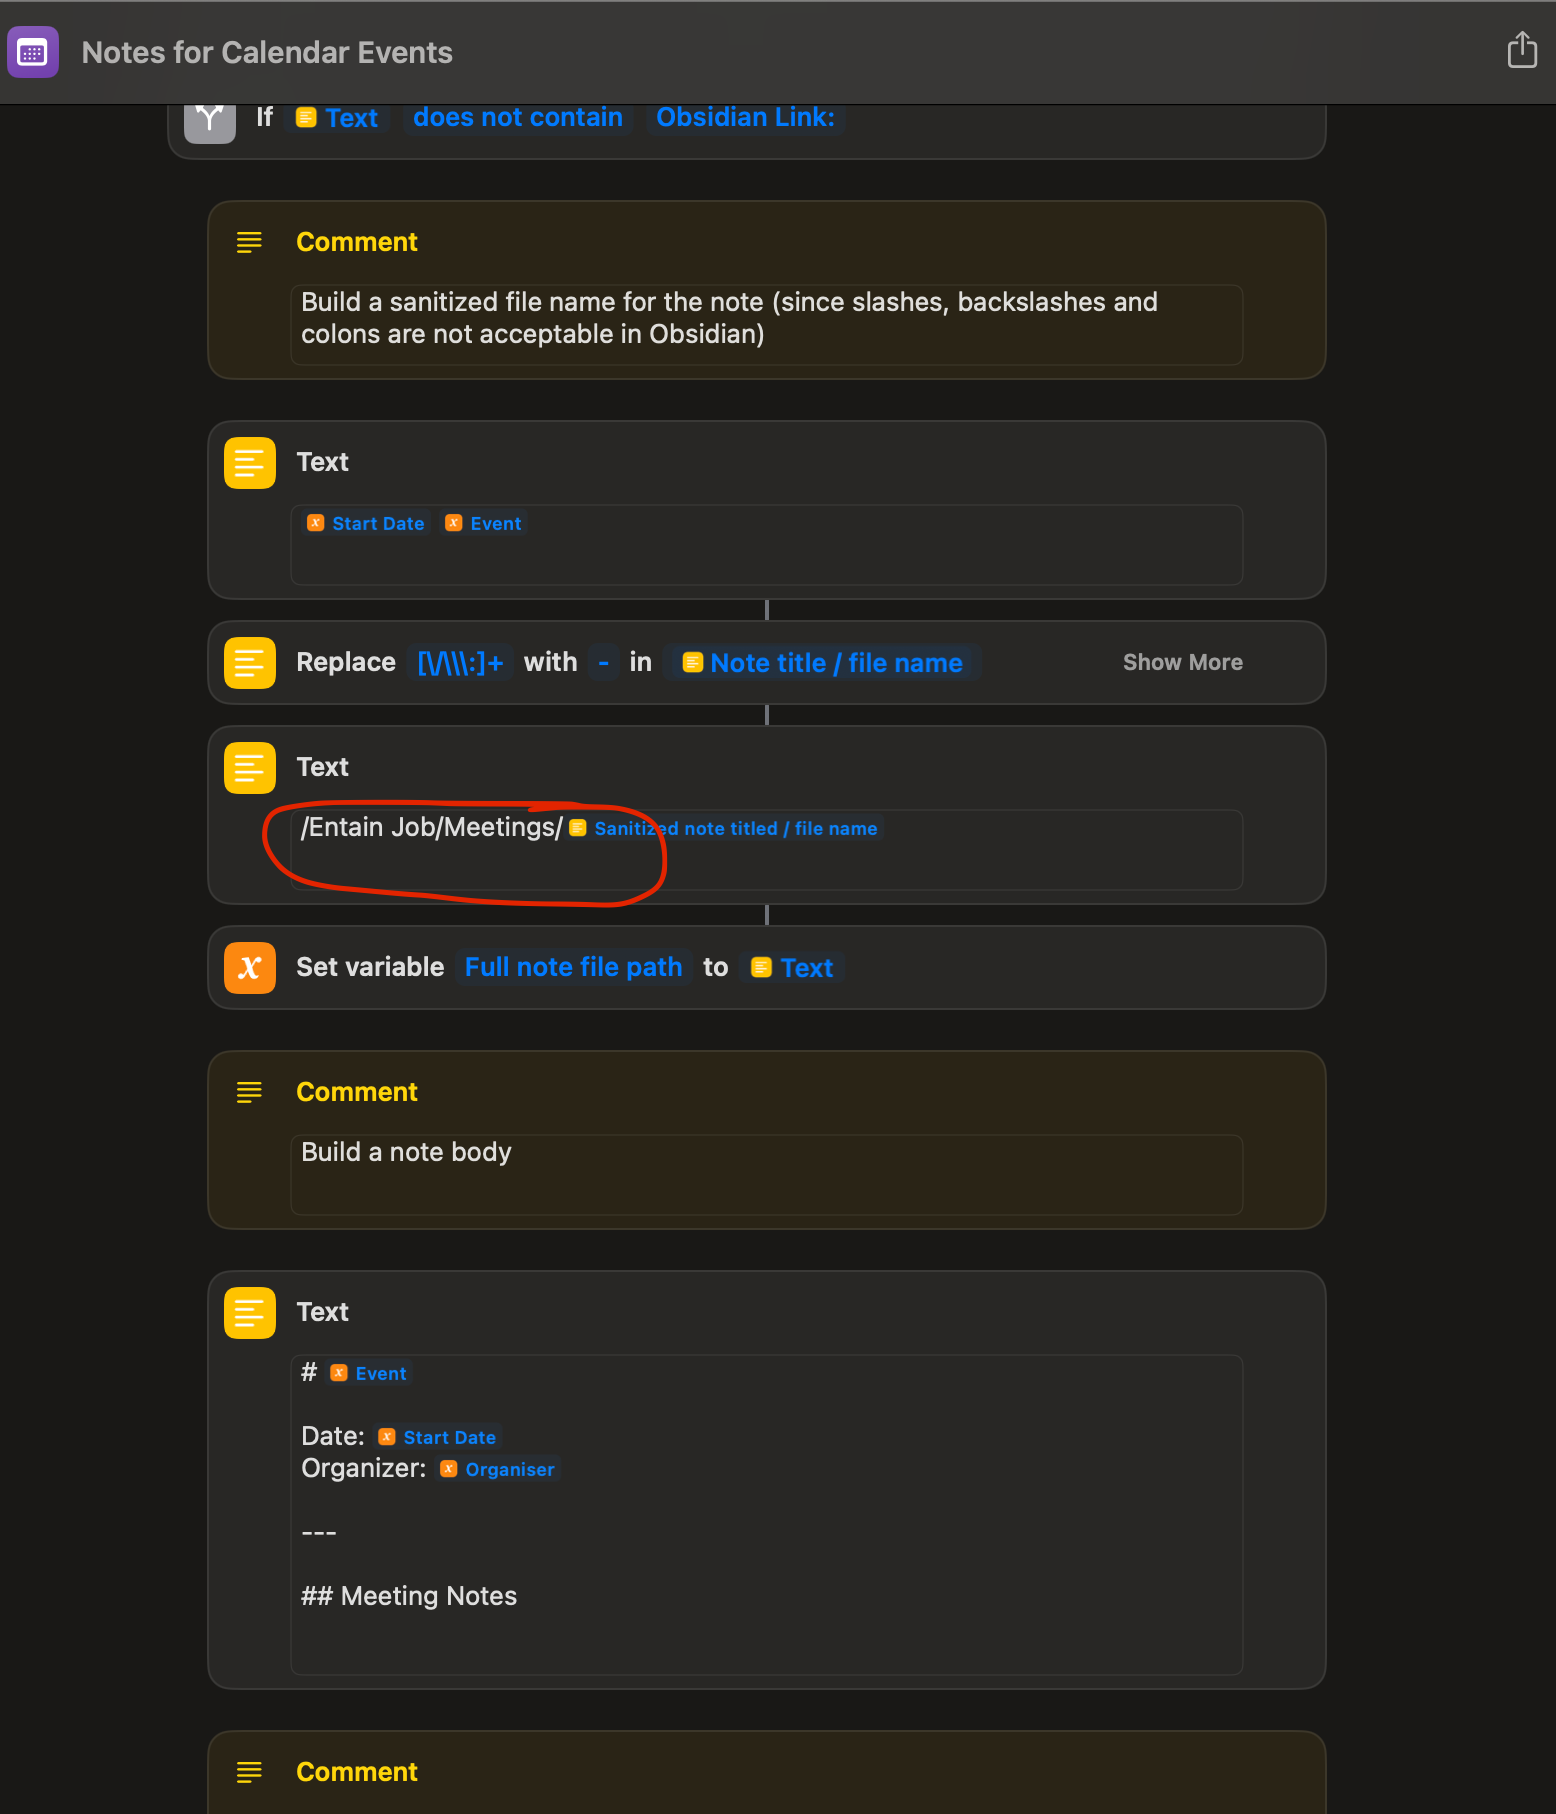Click the icon of the Meeting Notes Text action
The image size is (1556, 1814).
[250, 1313]
